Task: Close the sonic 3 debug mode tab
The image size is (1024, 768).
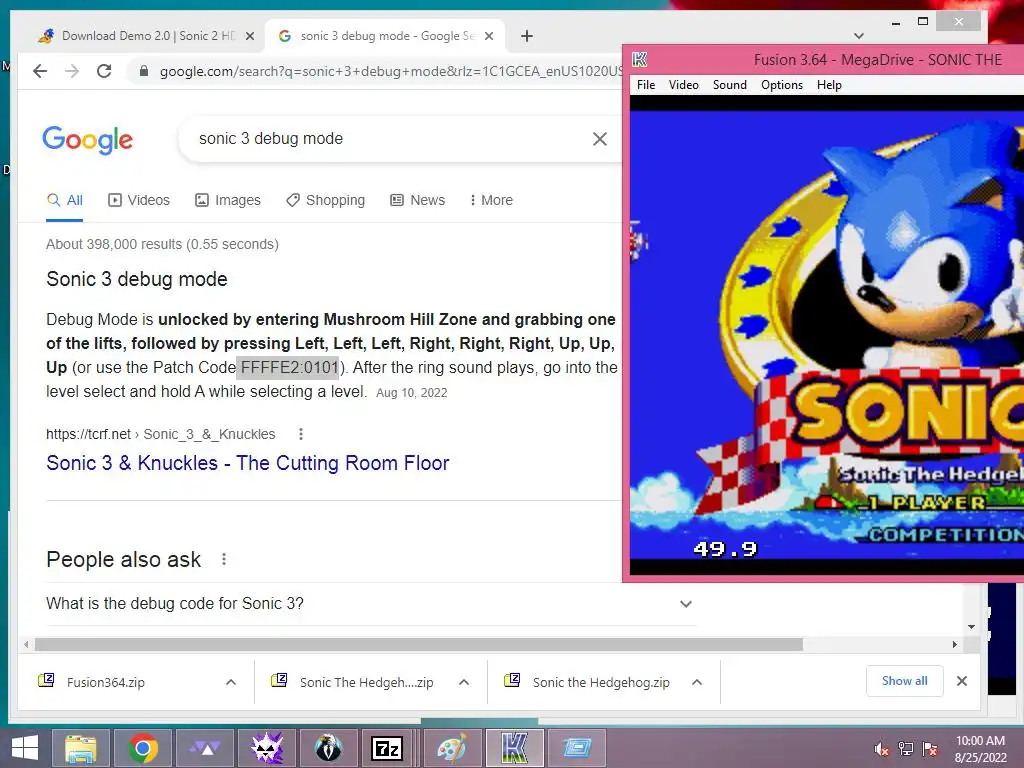Action: point(488,37)
